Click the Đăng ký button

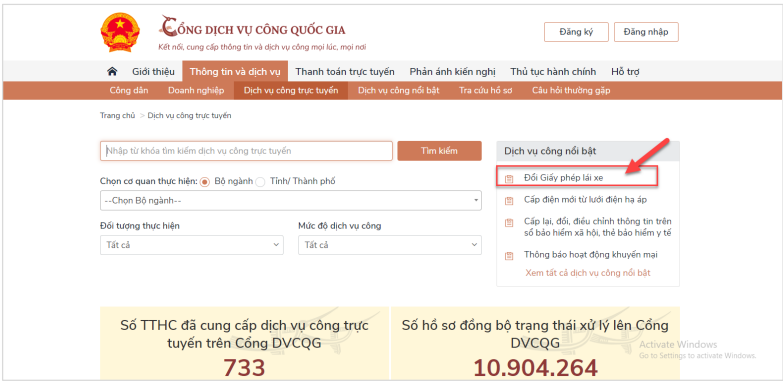pyautogui.click(x=576, y=32)
